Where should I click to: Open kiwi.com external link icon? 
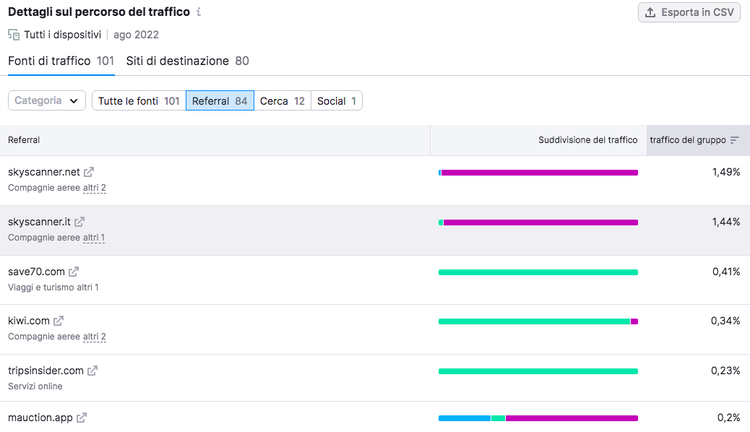[x=58, y=321]
